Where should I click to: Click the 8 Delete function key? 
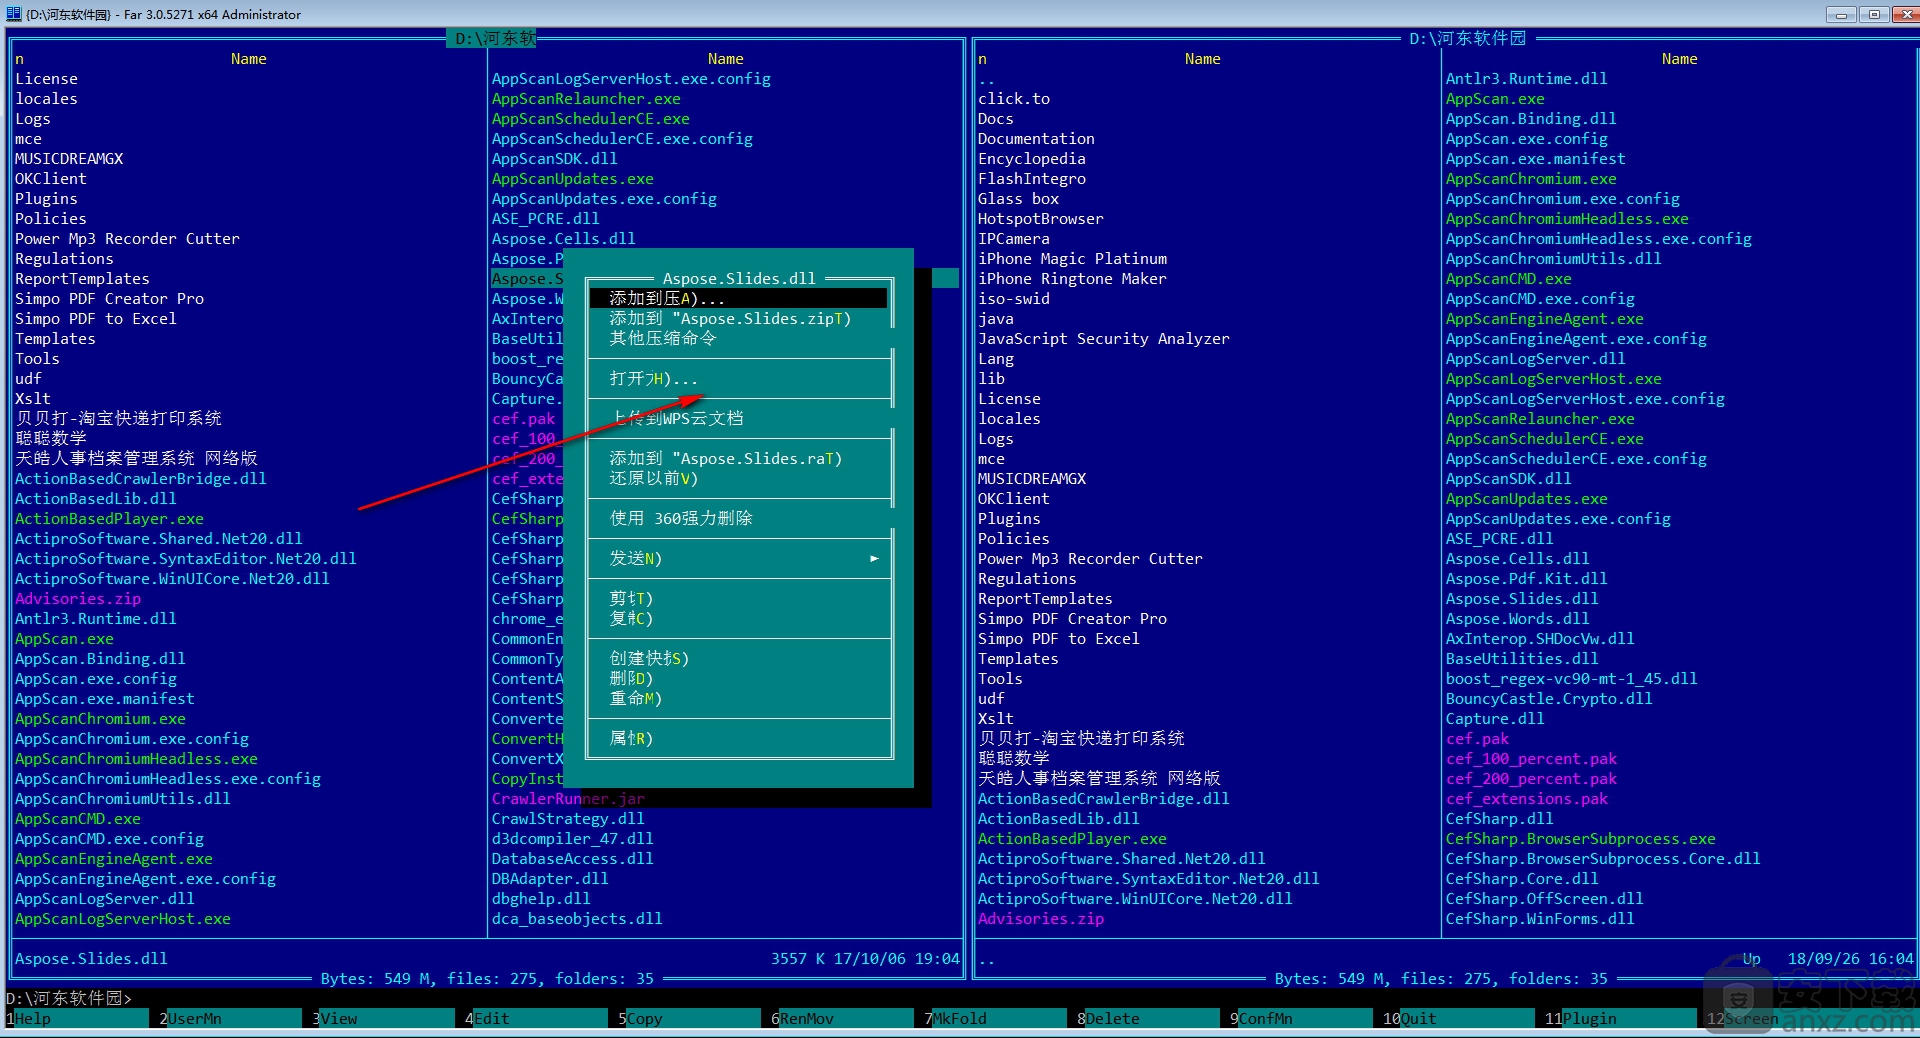(1148, 1018)
